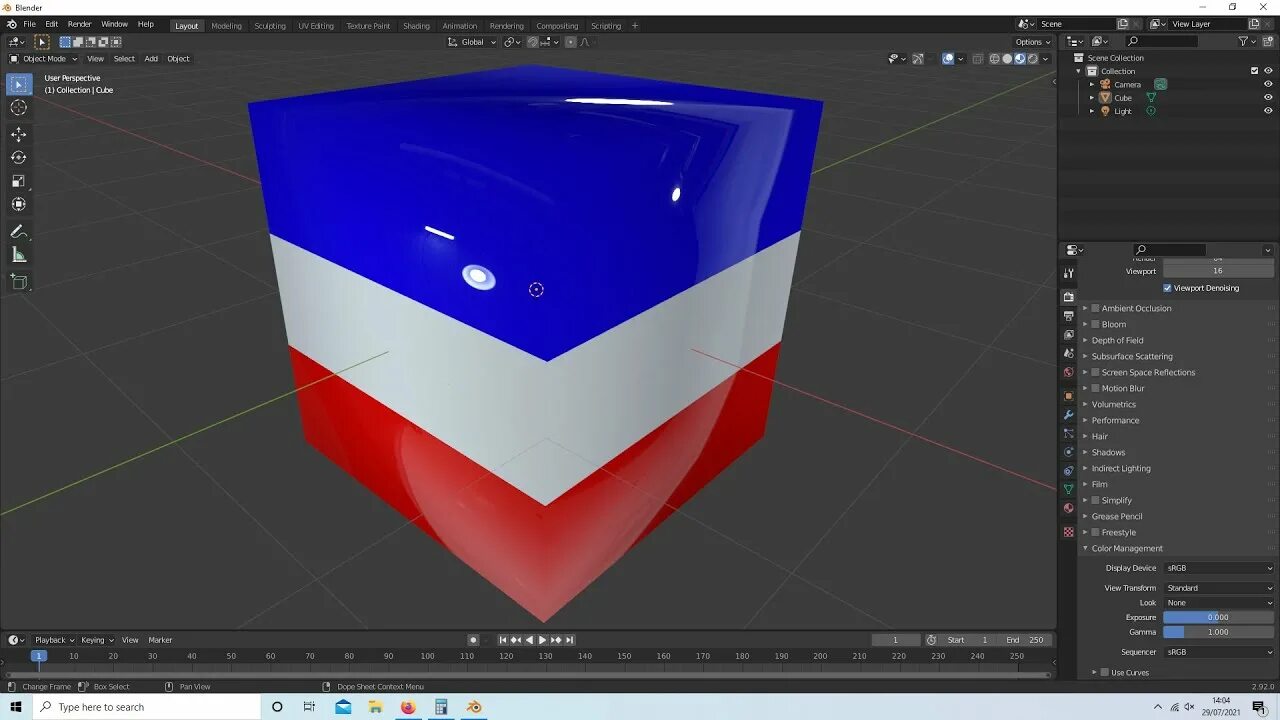The height and width of the screenshot is (720, 1280).
Task: Open Firefox from the taskbar
Action: [408, 707]
